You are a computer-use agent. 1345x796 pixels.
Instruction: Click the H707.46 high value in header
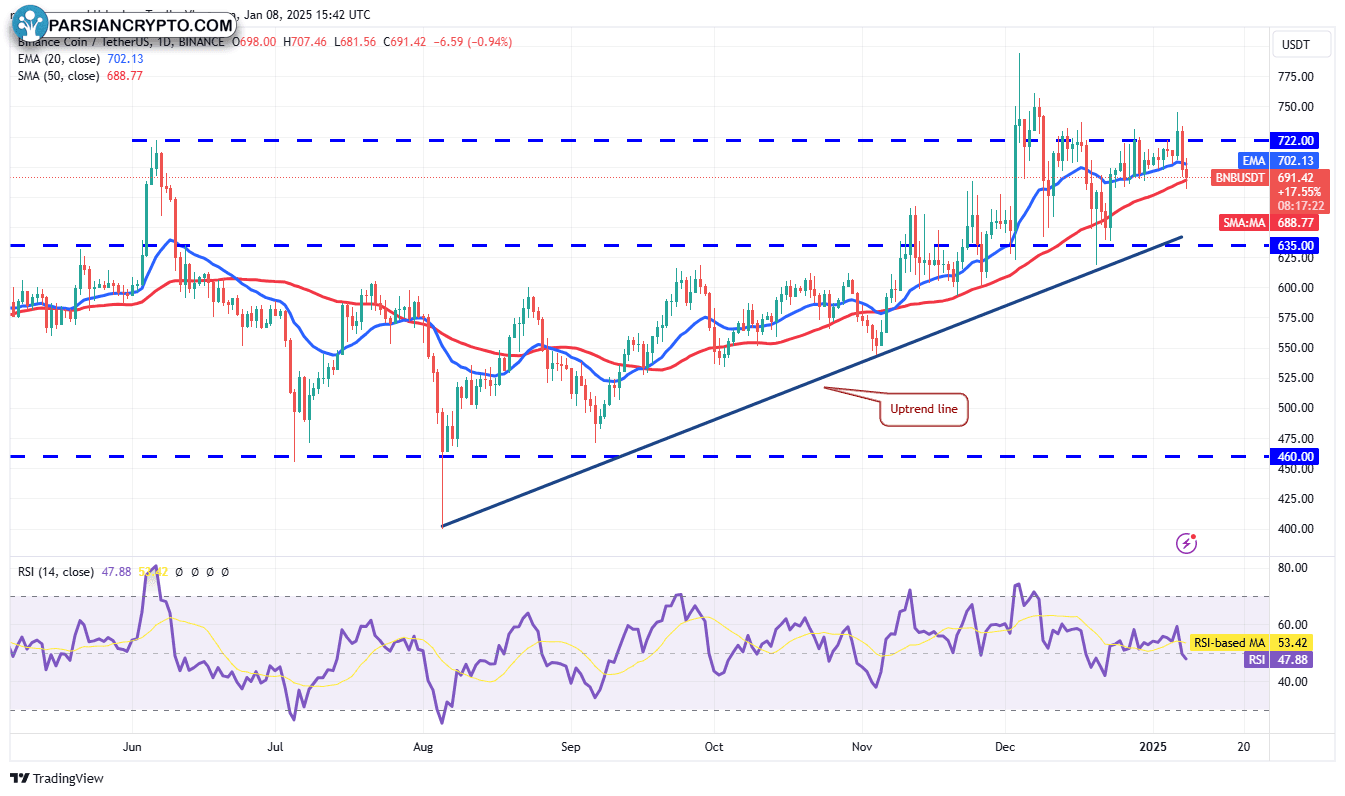point(306,42)
